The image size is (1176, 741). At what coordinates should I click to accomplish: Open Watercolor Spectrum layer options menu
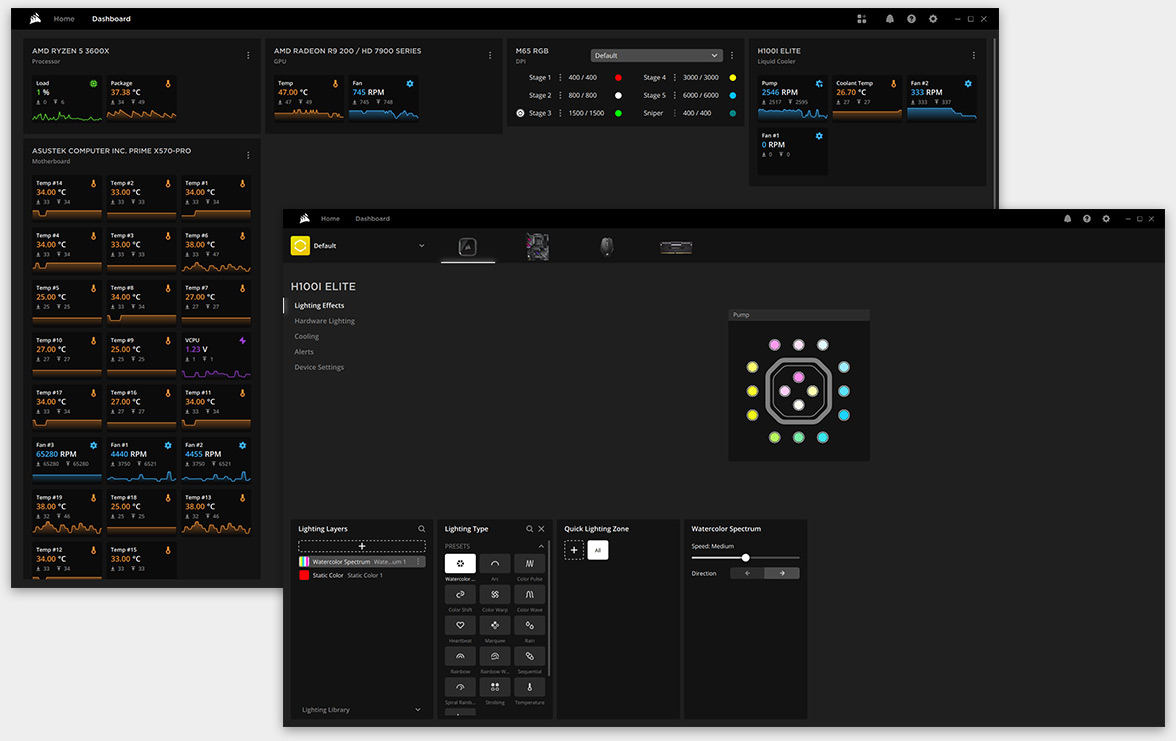tap(418, 562)
